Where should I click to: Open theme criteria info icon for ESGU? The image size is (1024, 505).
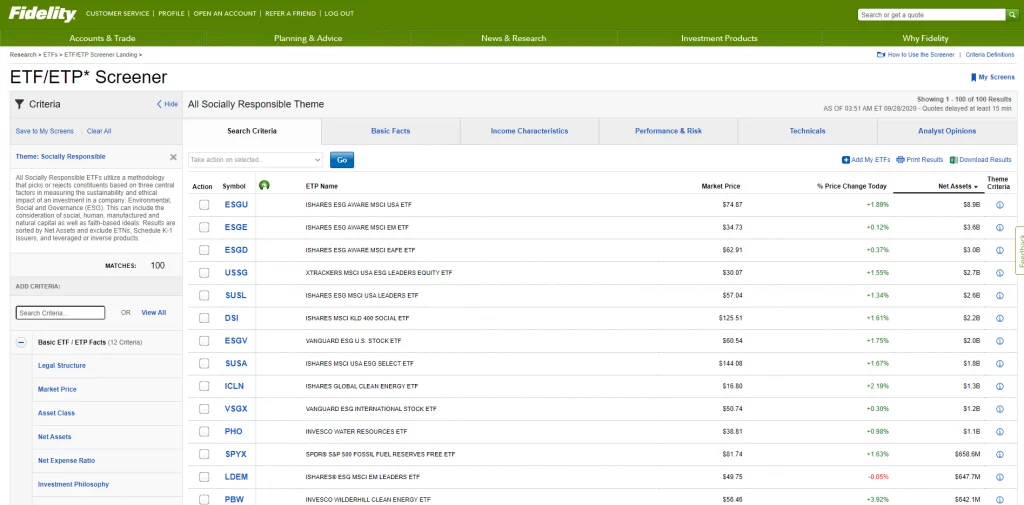point(999,204)
